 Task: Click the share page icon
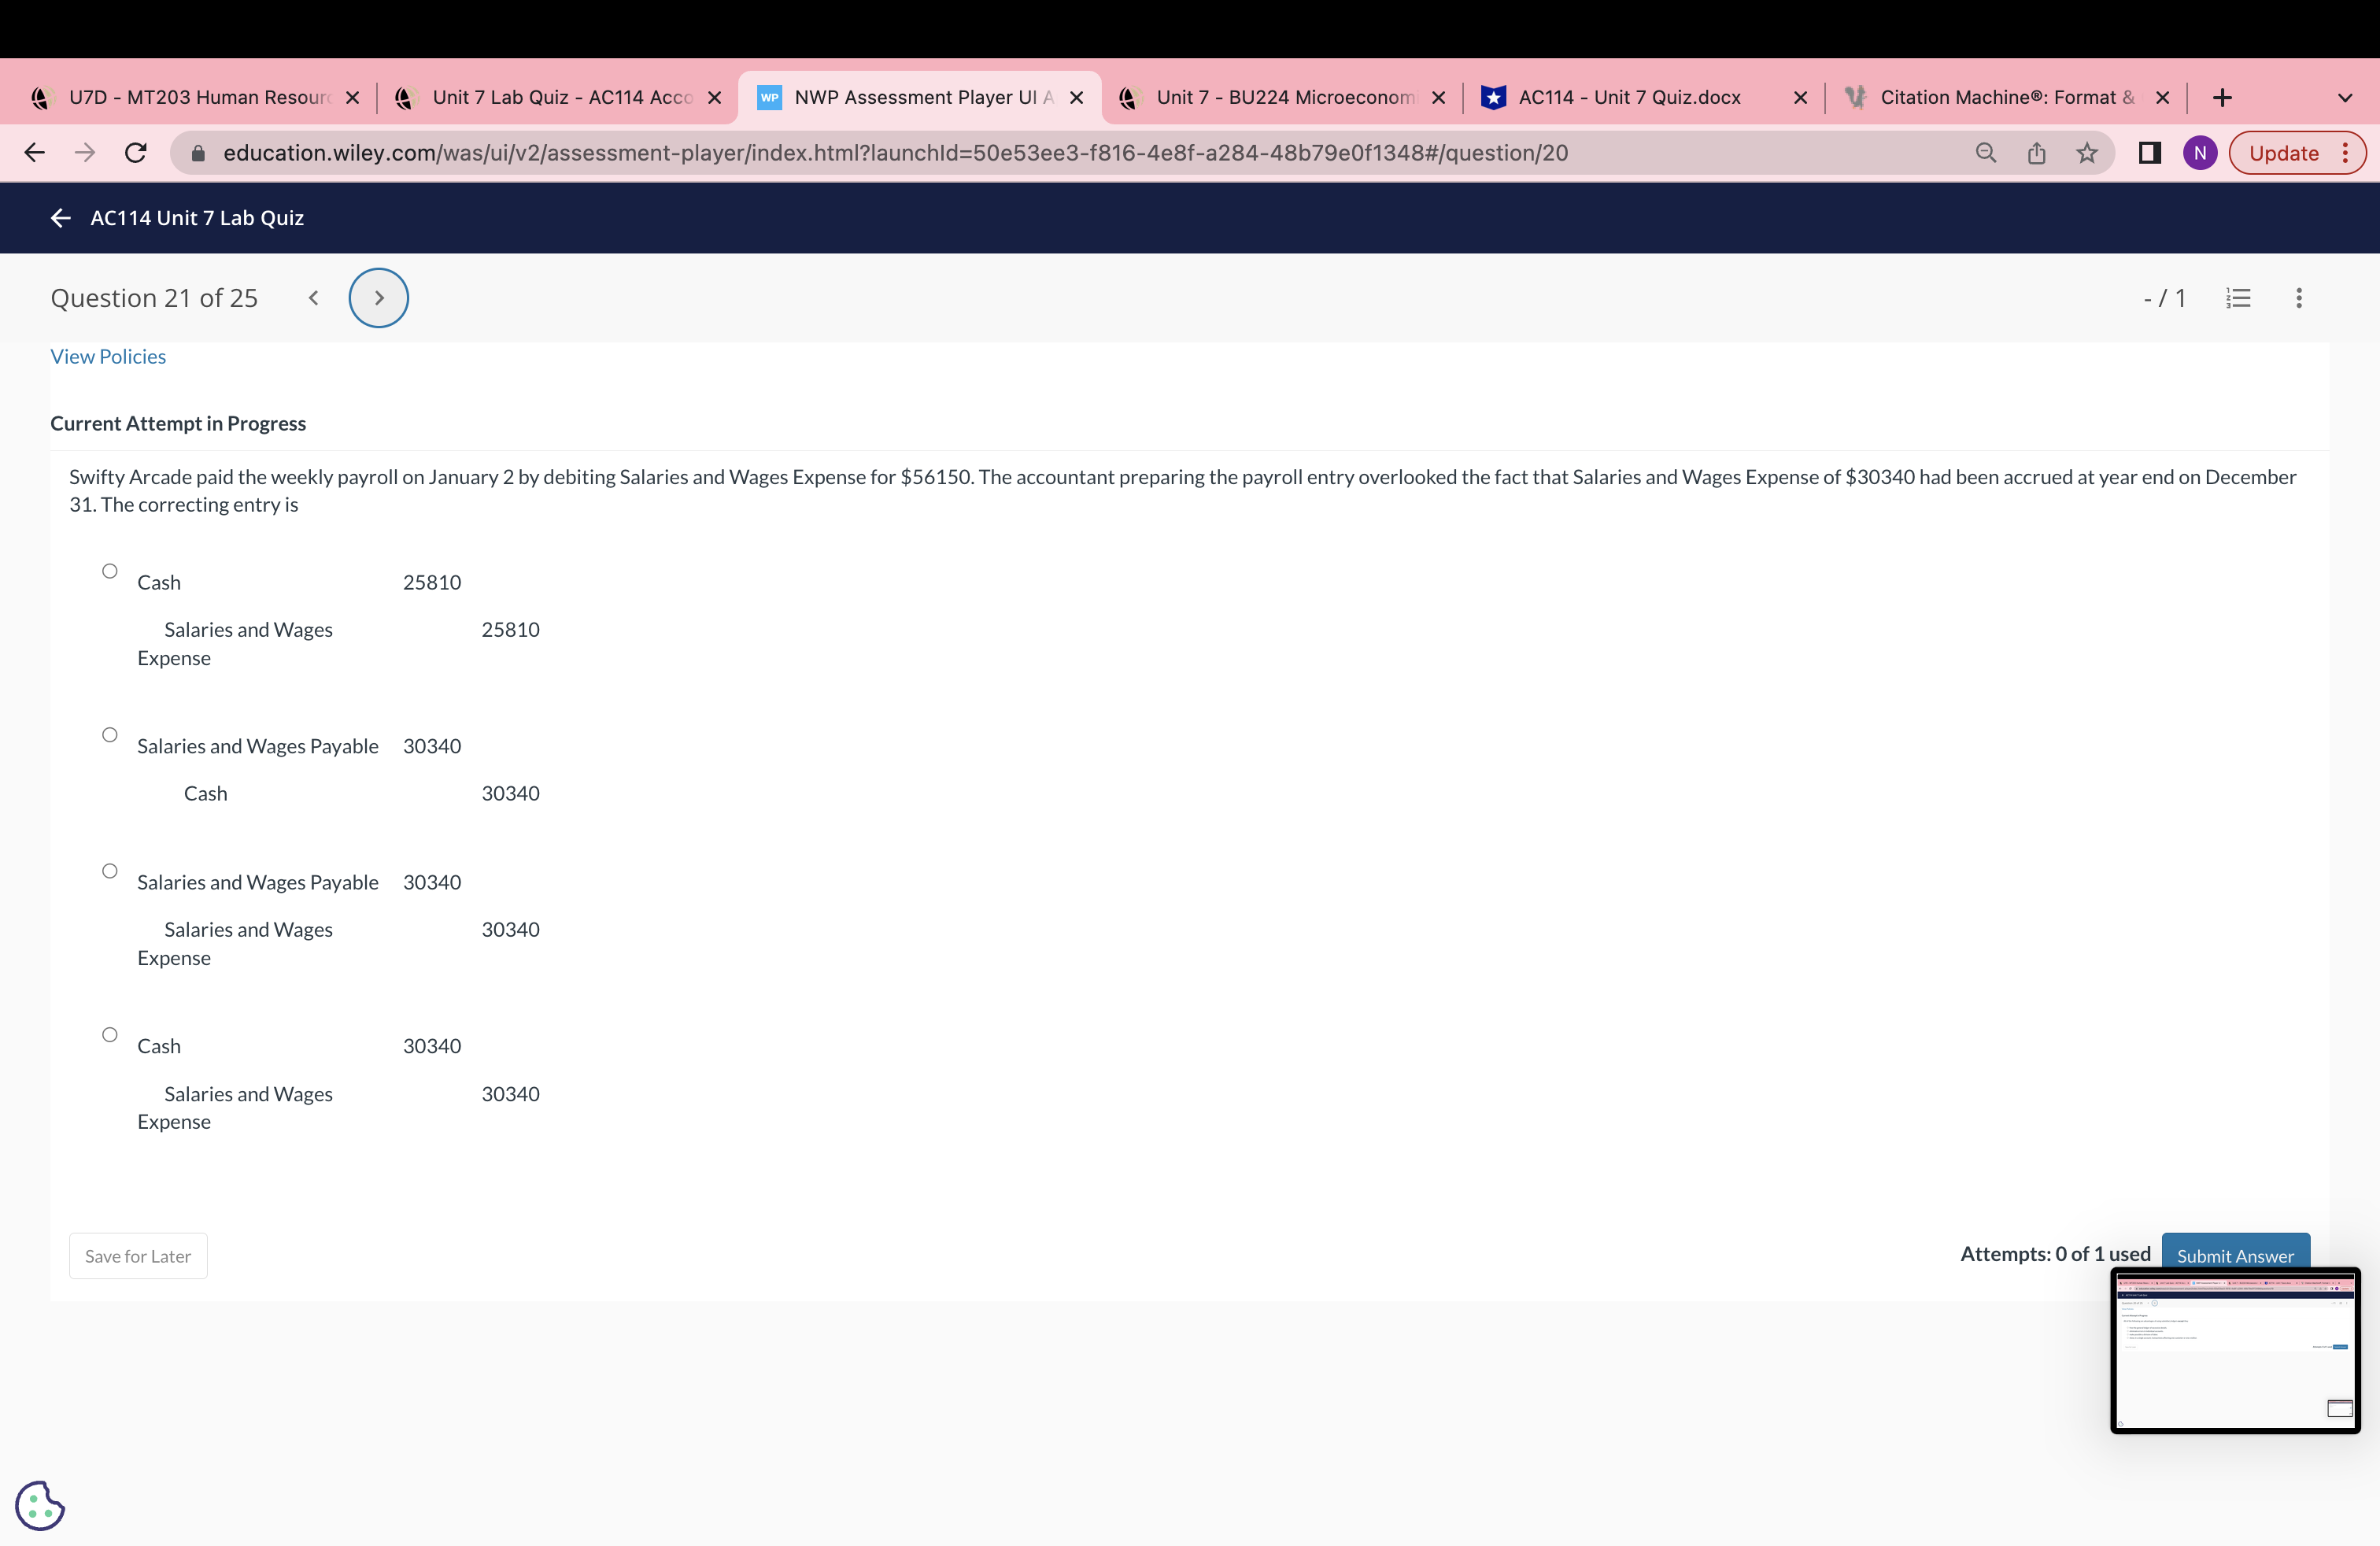pyautogui.click(x=2037, y=153)
